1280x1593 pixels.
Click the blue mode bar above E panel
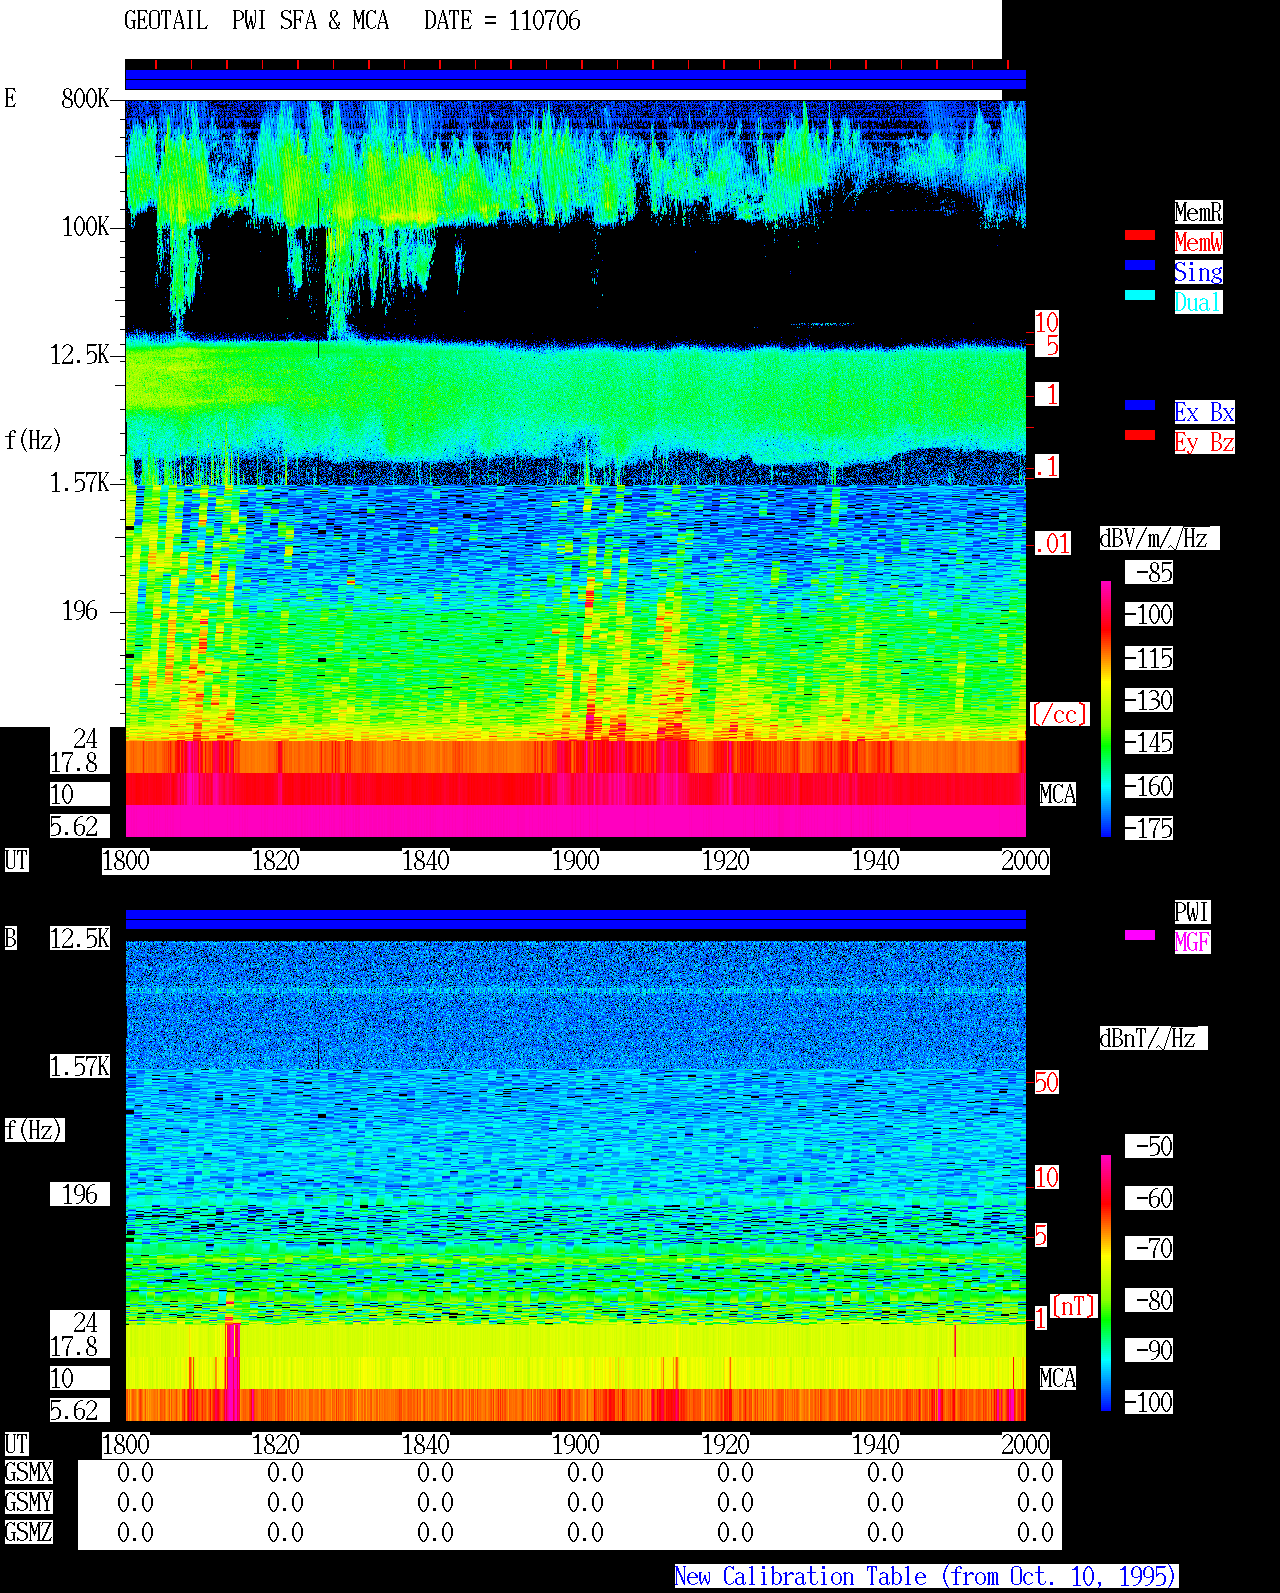pyautogui.click(x=575, y=80)
